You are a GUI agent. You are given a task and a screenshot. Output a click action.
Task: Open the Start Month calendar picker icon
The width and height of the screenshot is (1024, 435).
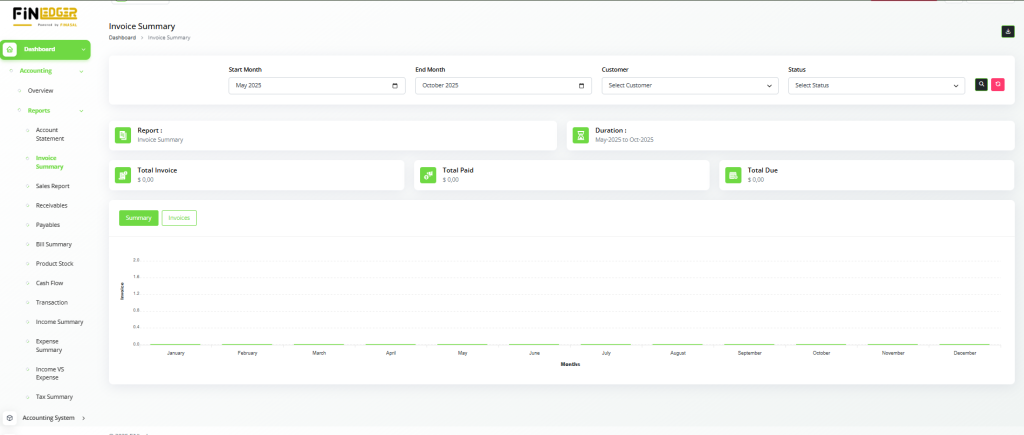(x=396, y=86)
